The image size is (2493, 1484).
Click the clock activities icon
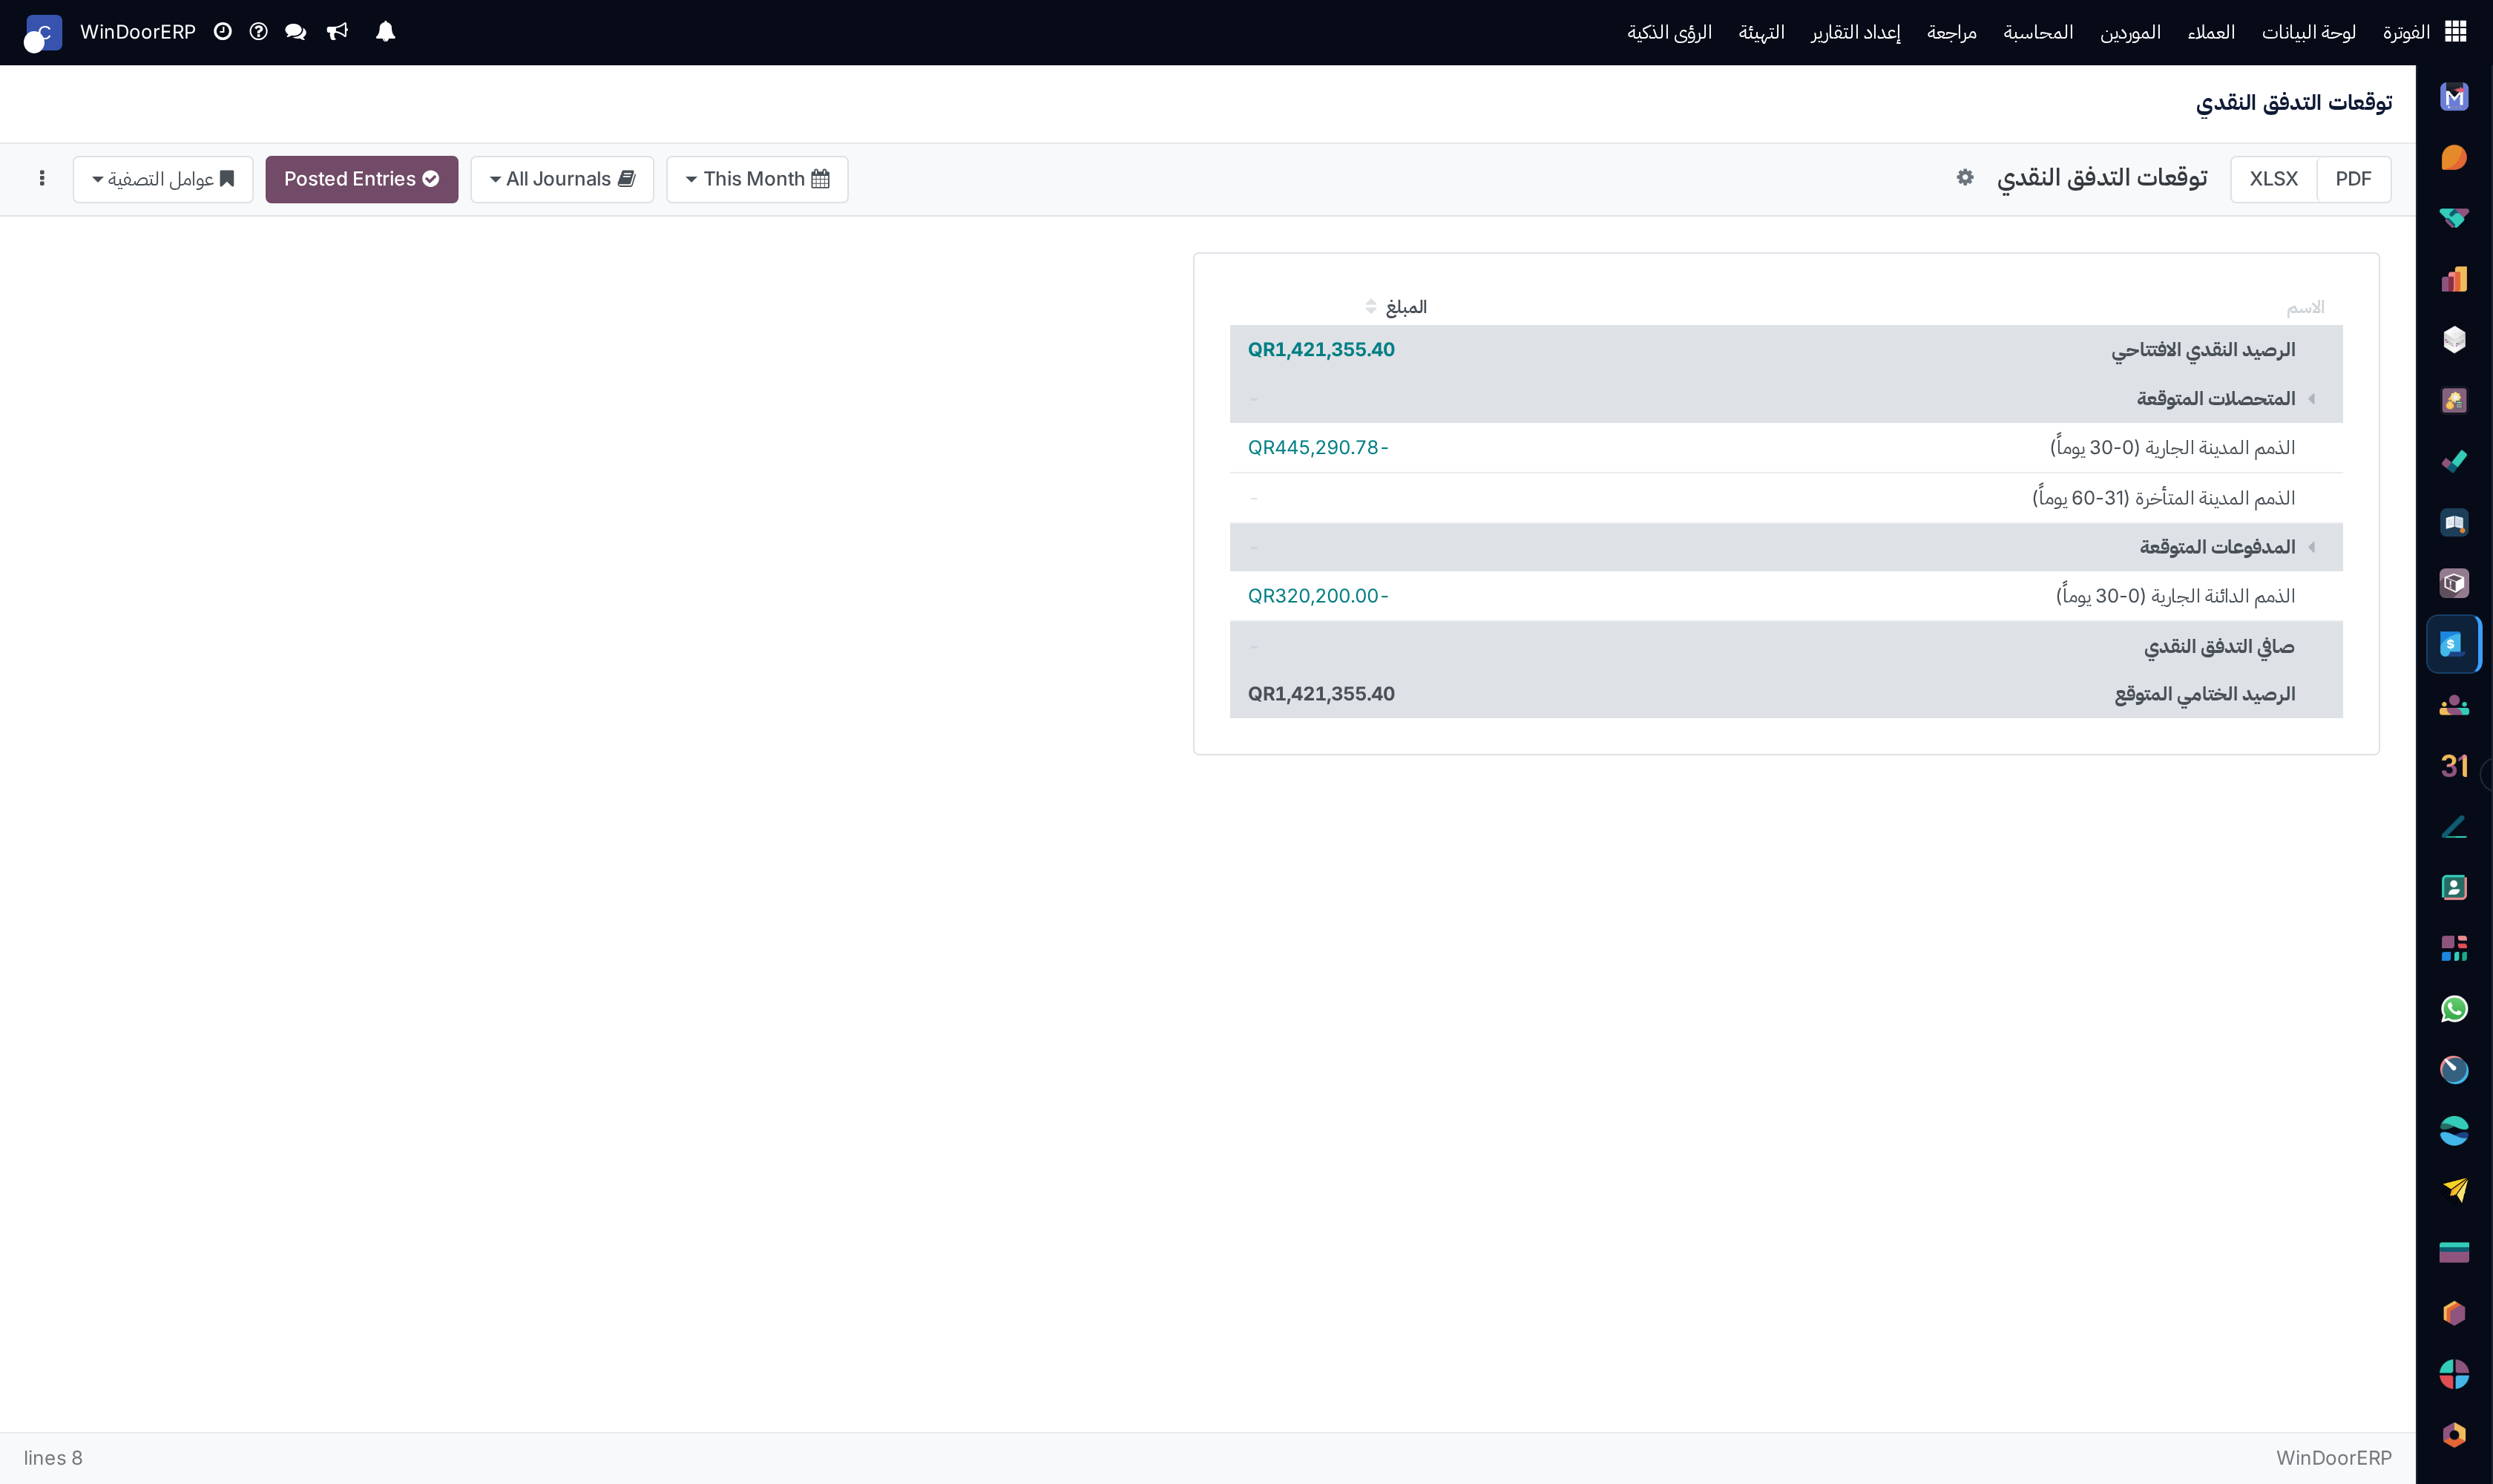click(223, 32)
